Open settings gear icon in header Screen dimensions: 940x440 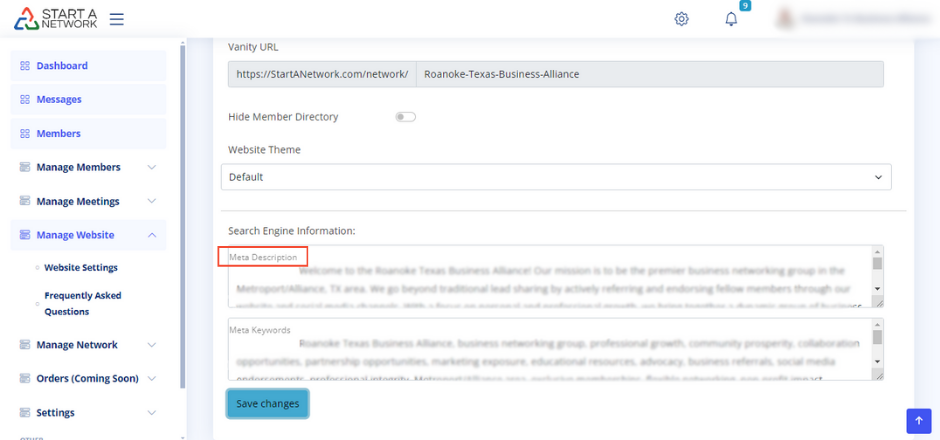pos(682,19)
